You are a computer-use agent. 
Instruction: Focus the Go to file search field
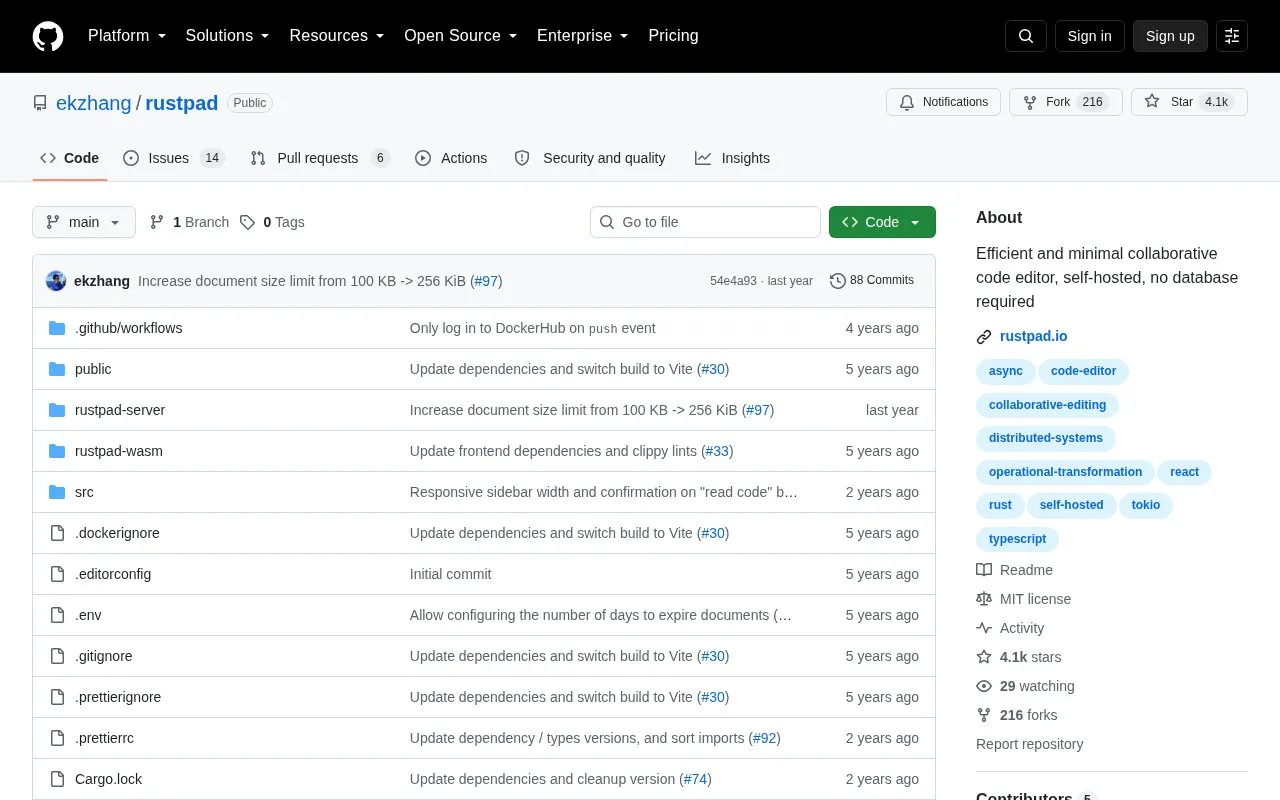[x=705, y=222]
